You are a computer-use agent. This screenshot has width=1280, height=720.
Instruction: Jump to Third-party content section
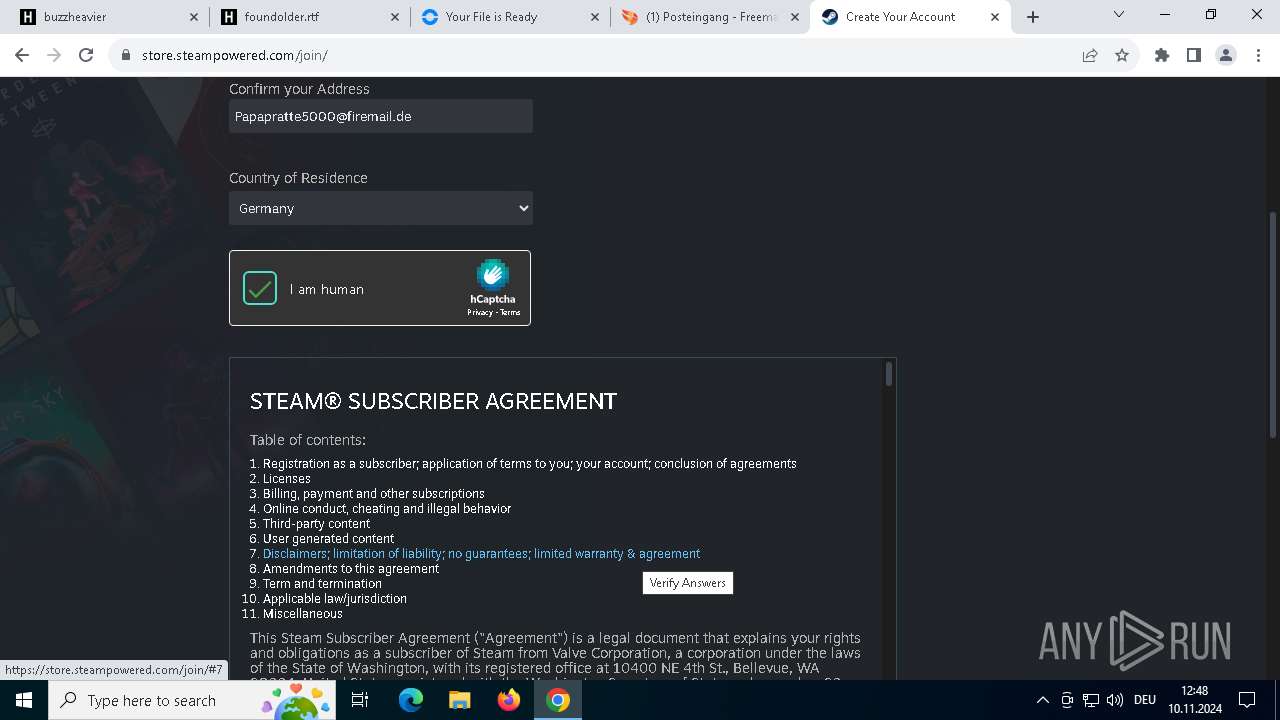point(316,523)
